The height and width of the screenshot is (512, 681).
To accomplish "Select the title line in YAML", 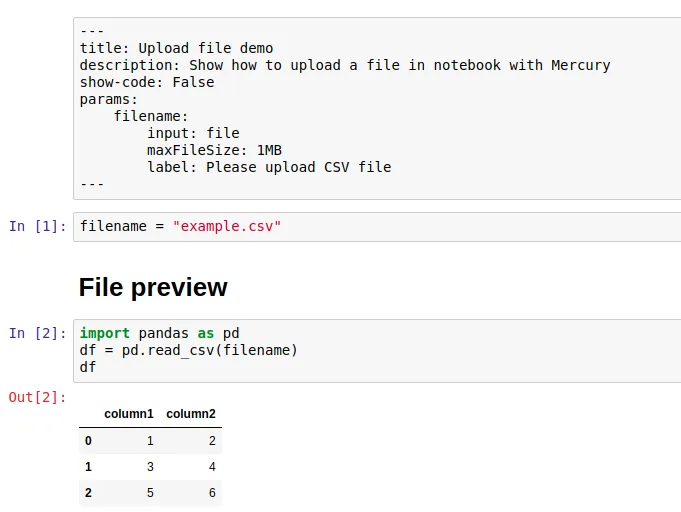I will click(176, 48).
